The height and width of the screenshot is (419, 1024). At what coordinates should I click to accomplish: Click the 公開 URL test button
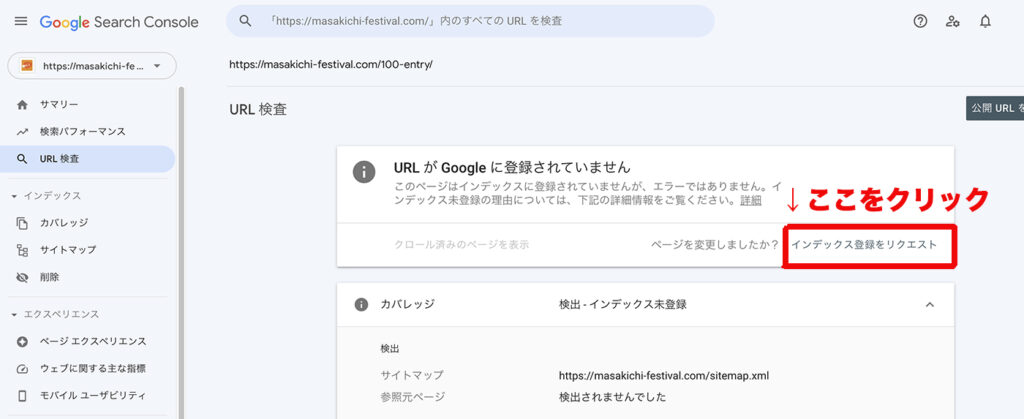click(x=995, y=108)
